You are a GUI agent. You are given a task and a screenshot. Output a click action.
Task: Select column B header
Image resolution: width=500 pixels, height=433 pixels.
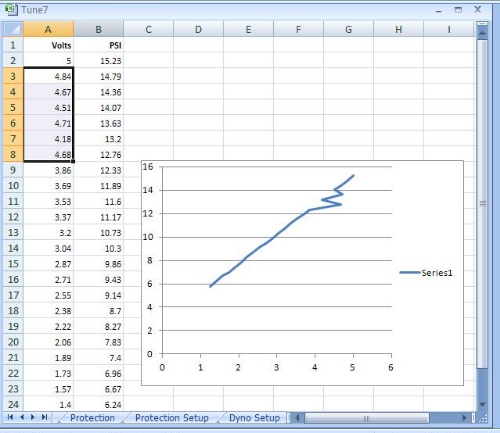point(98,30)
